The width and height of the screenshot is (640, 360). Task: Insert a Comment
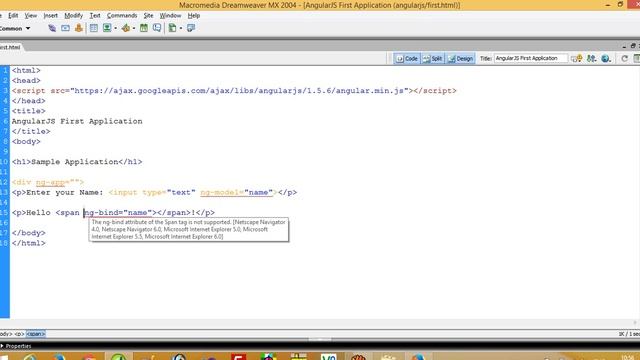pos(157,28)
